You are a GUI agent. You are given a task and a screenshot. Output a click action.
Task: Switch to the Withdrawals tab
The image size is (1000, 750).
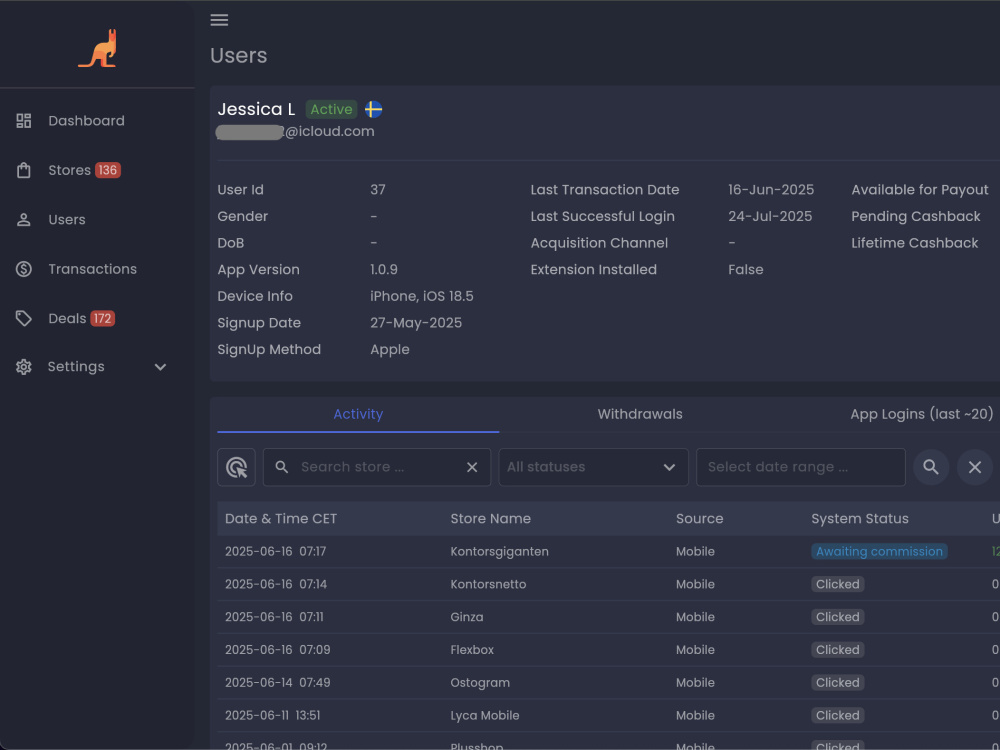pos(640,414)
